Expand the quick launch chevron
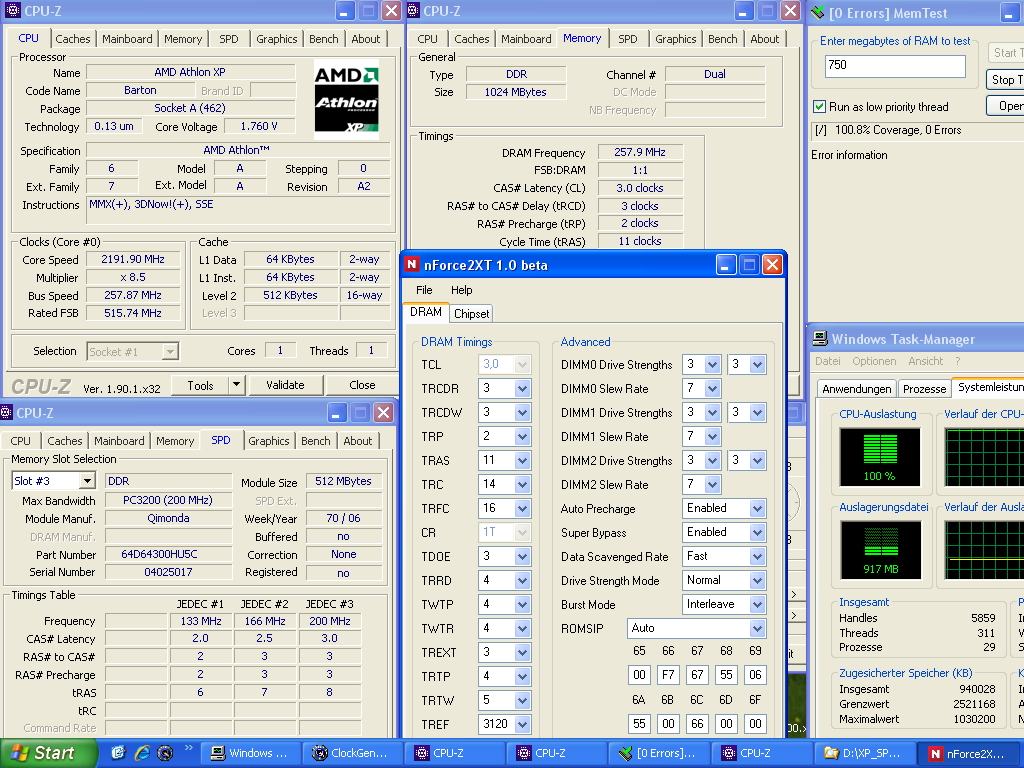This screenshot has height=768, width=1024. pyautogui.click(x=189, y=748)
